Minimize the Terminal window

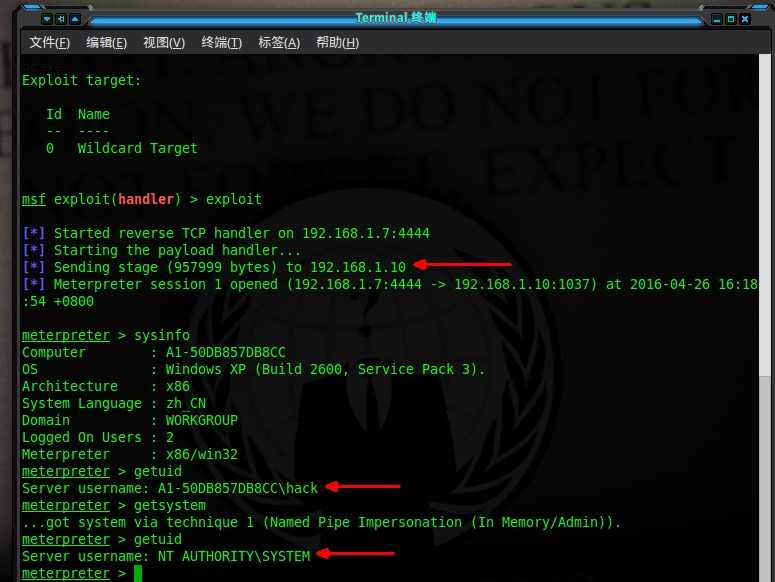point(717,19)
